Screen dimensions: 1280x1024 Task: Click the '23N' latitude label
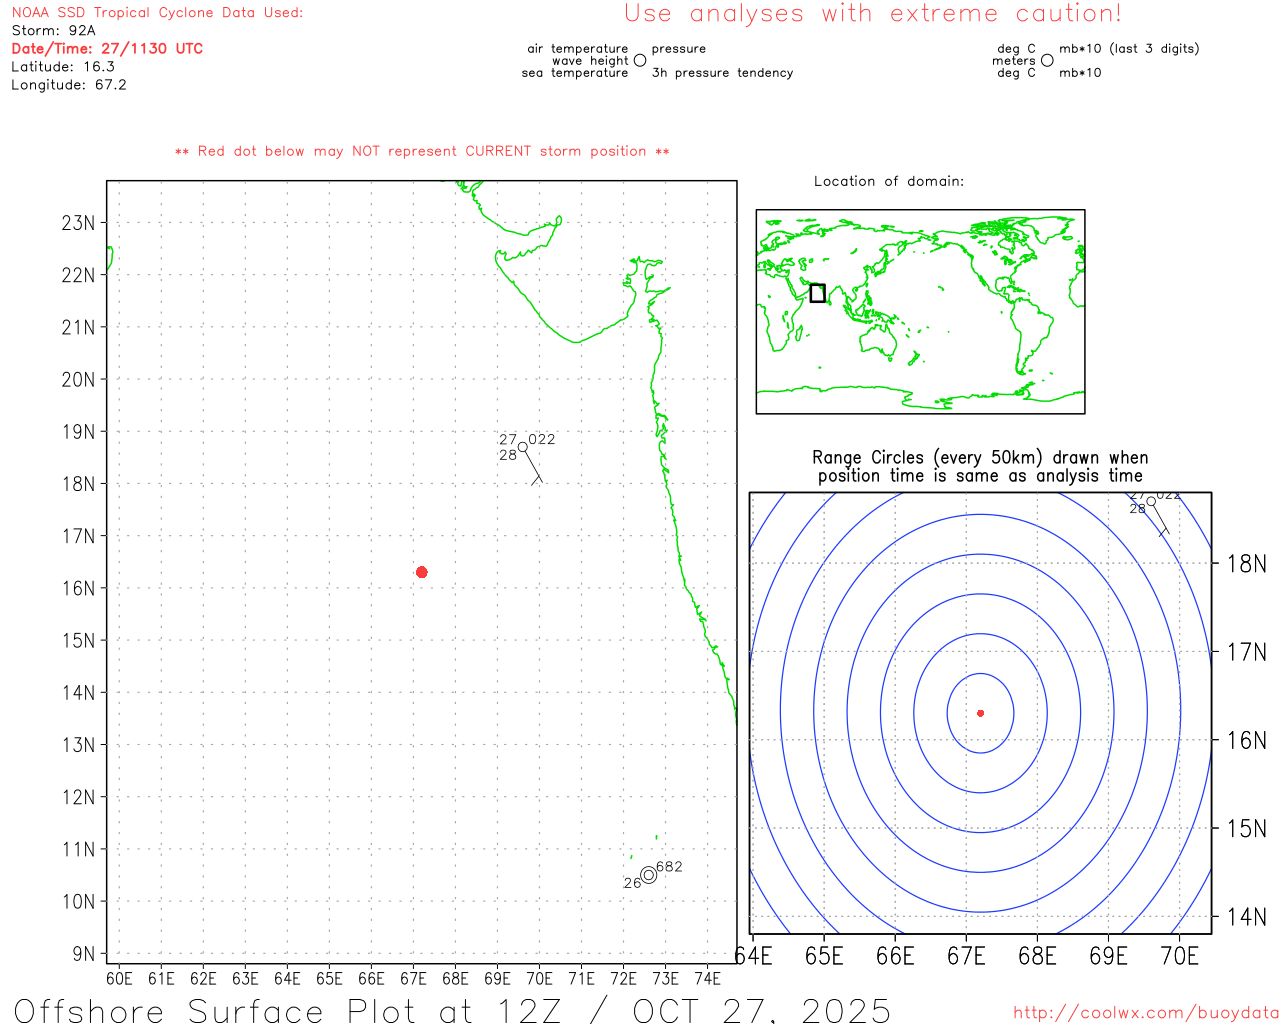[78, 223]
